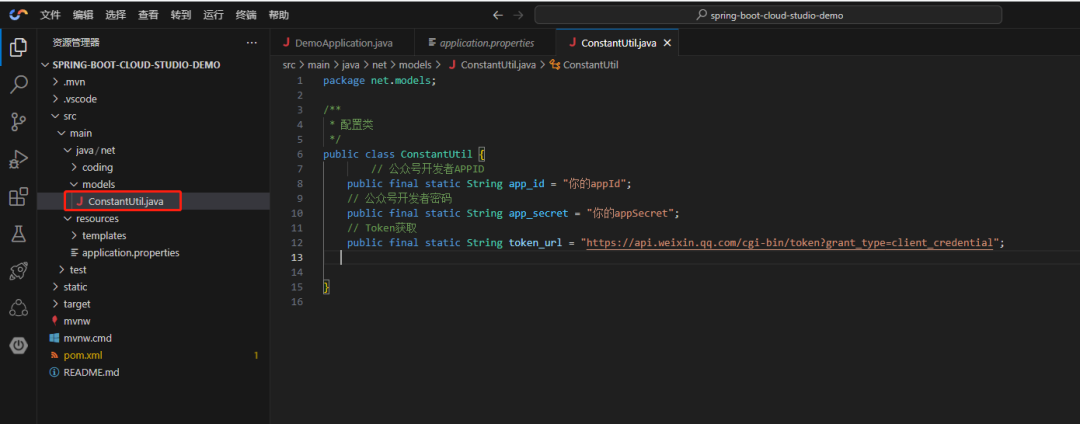1080x424 pixels.
Task: Click breadcrumb segment 'models'
Action: 415,65
